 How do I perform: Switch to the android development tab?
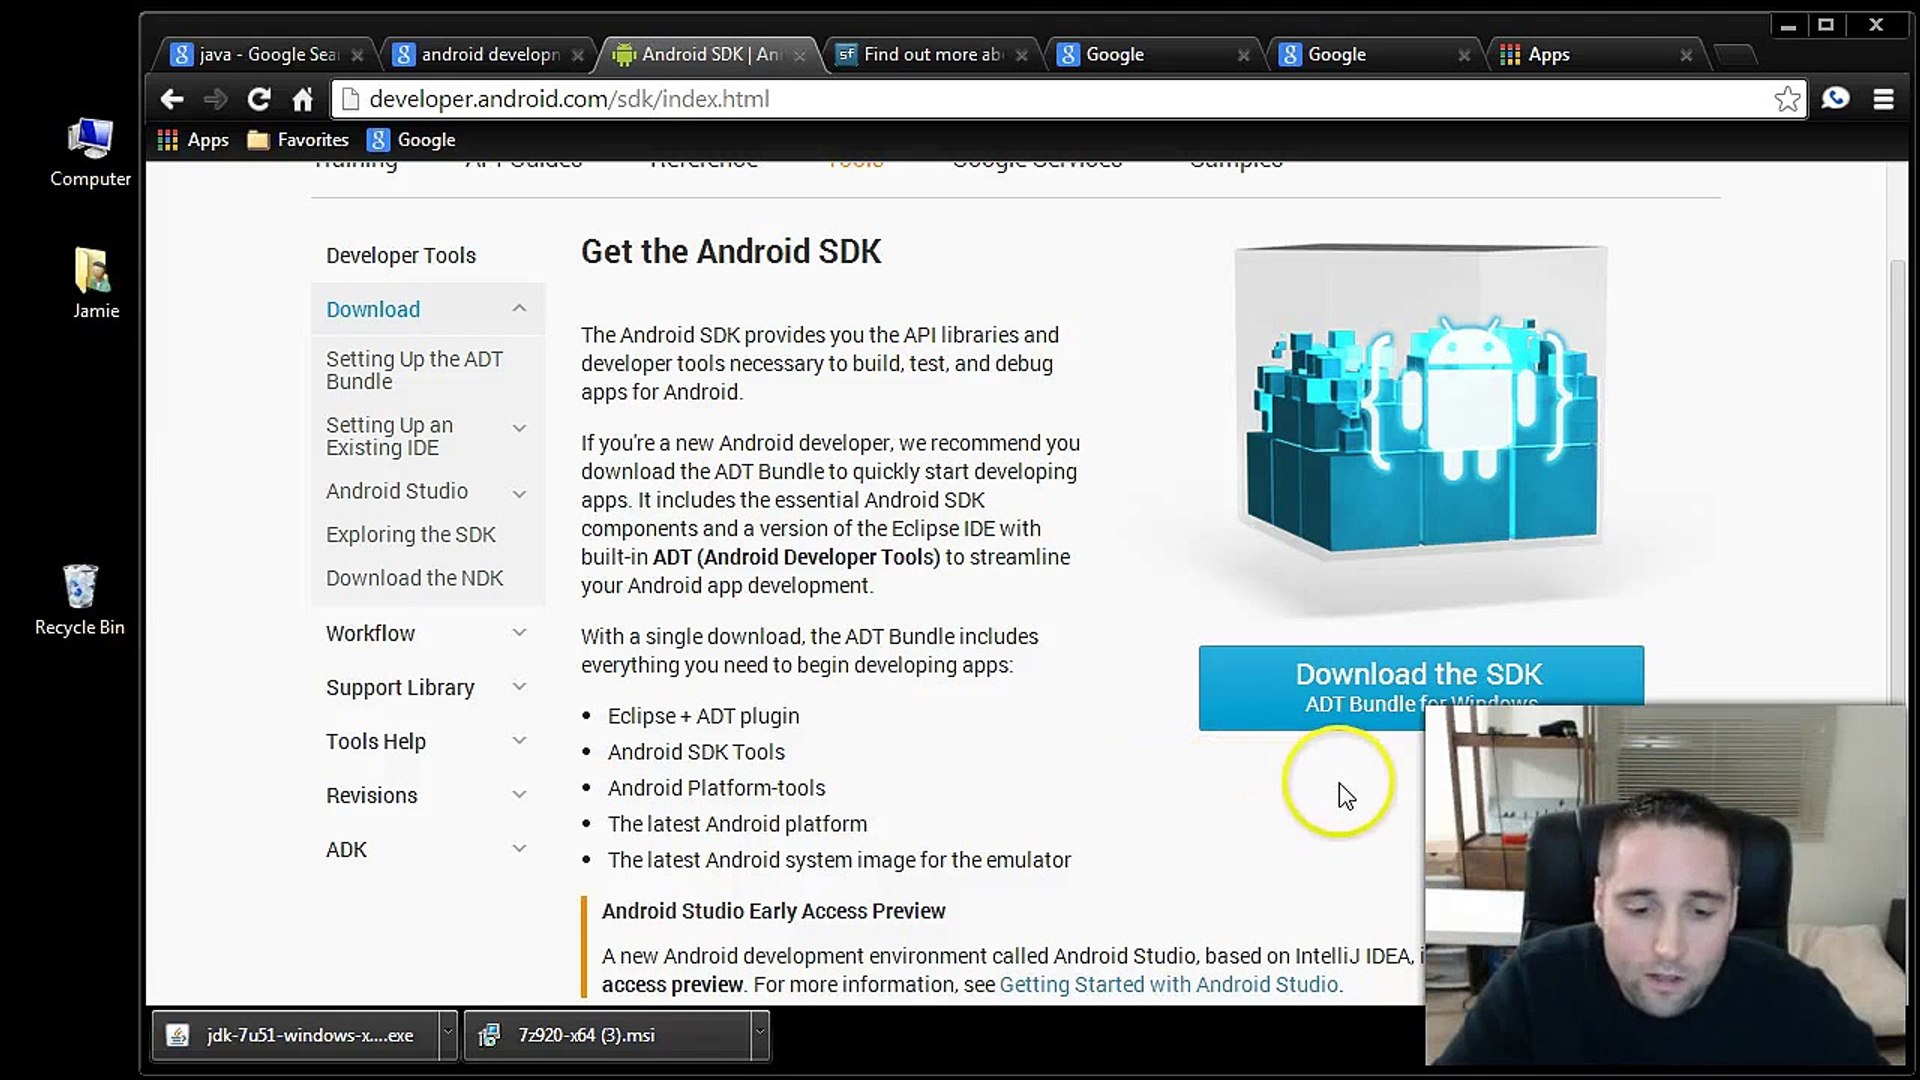pyautogui.click(x=487, y=55)
